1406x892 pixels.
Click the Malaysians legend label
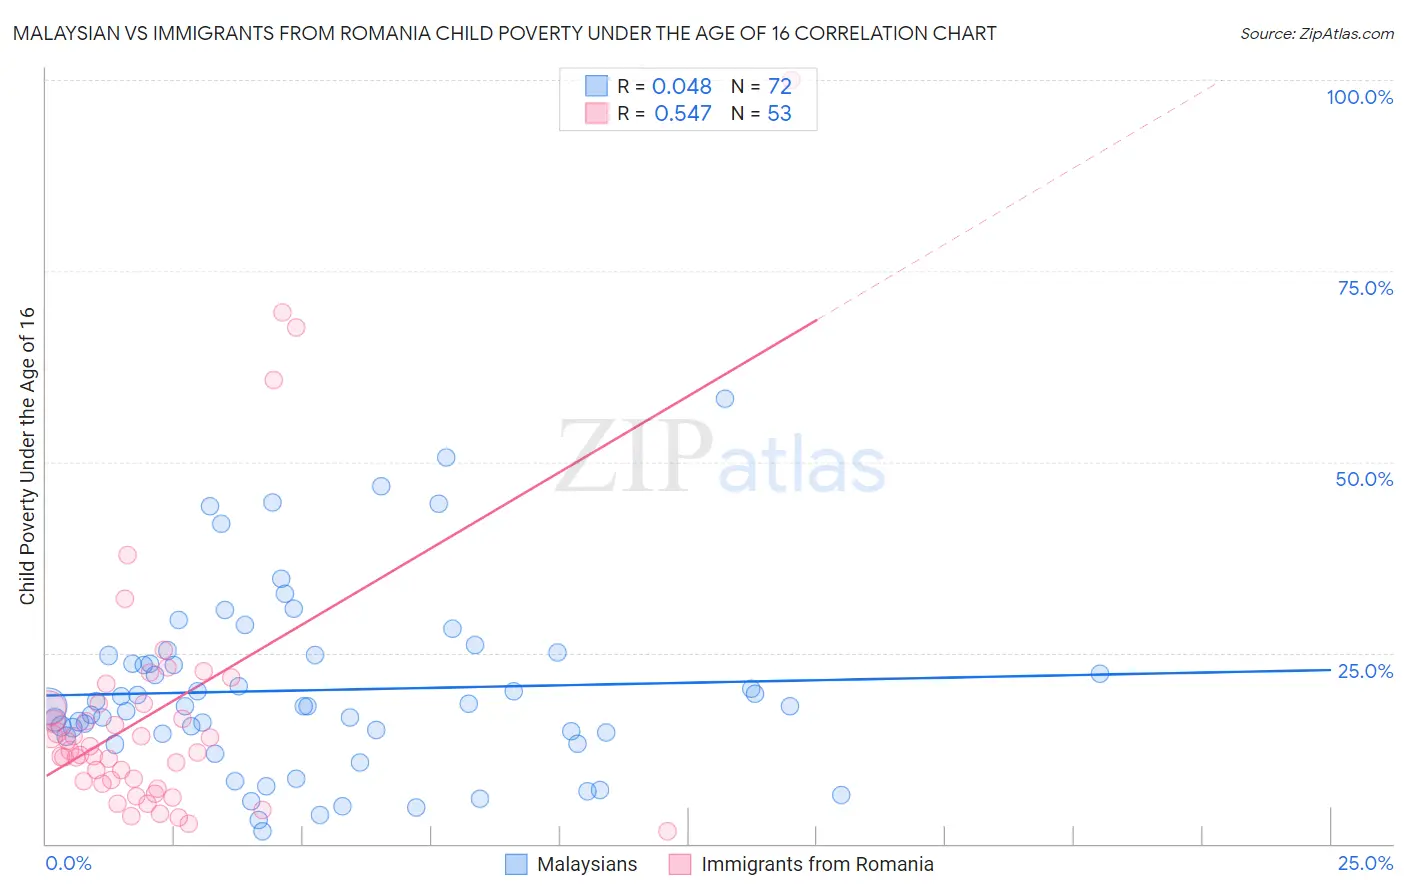tap(587, 864)
